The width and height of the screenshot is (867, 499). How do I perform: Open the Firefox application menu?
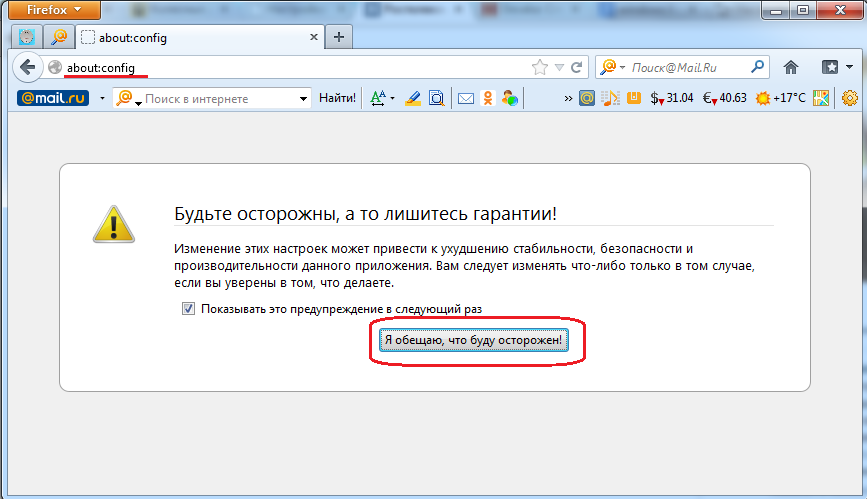pyautogui.click(x=54, y=9)
